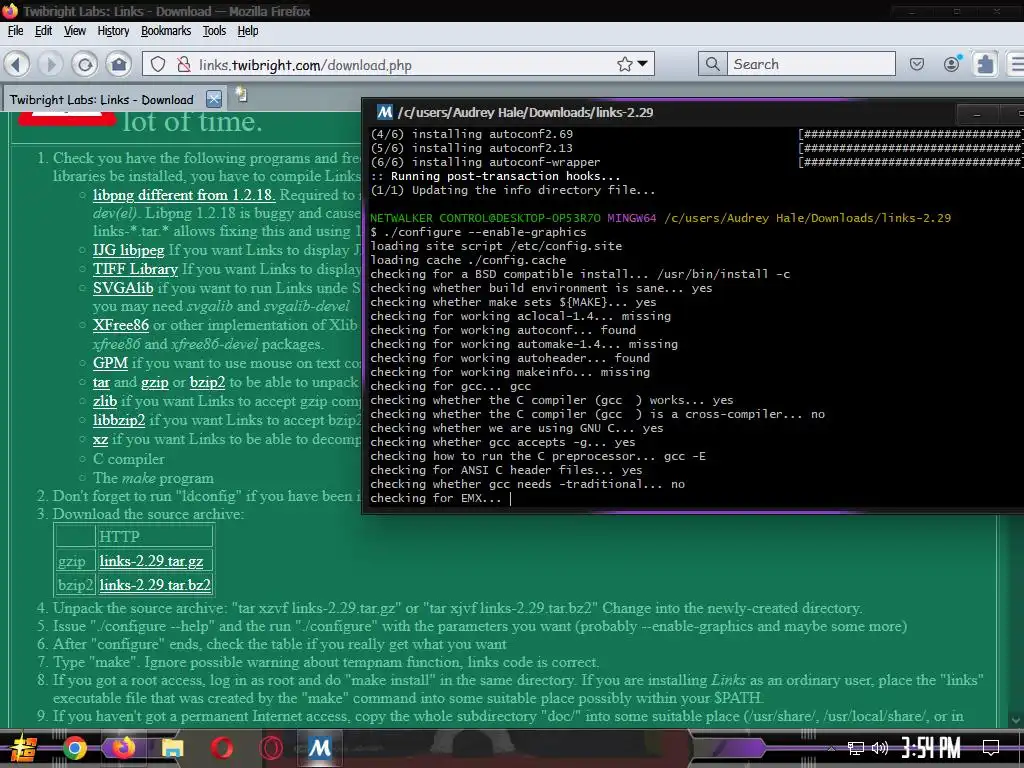Follow the xz link
This screenshot has width=1024, height=768.
pos(100,440)
